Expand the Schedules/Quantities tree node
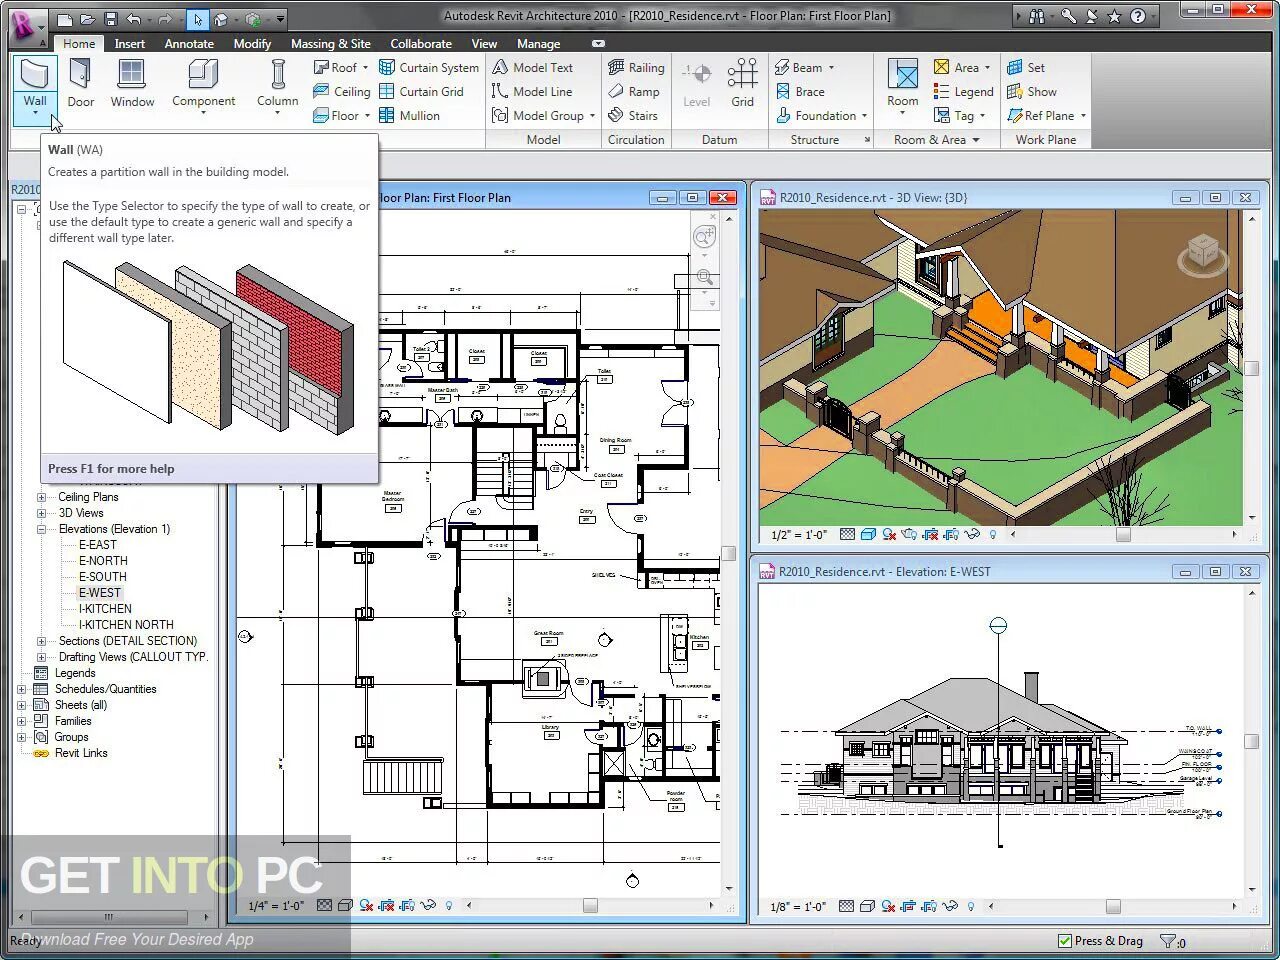The height and width of the screenshot is (960, 1280). pos(21,689)
